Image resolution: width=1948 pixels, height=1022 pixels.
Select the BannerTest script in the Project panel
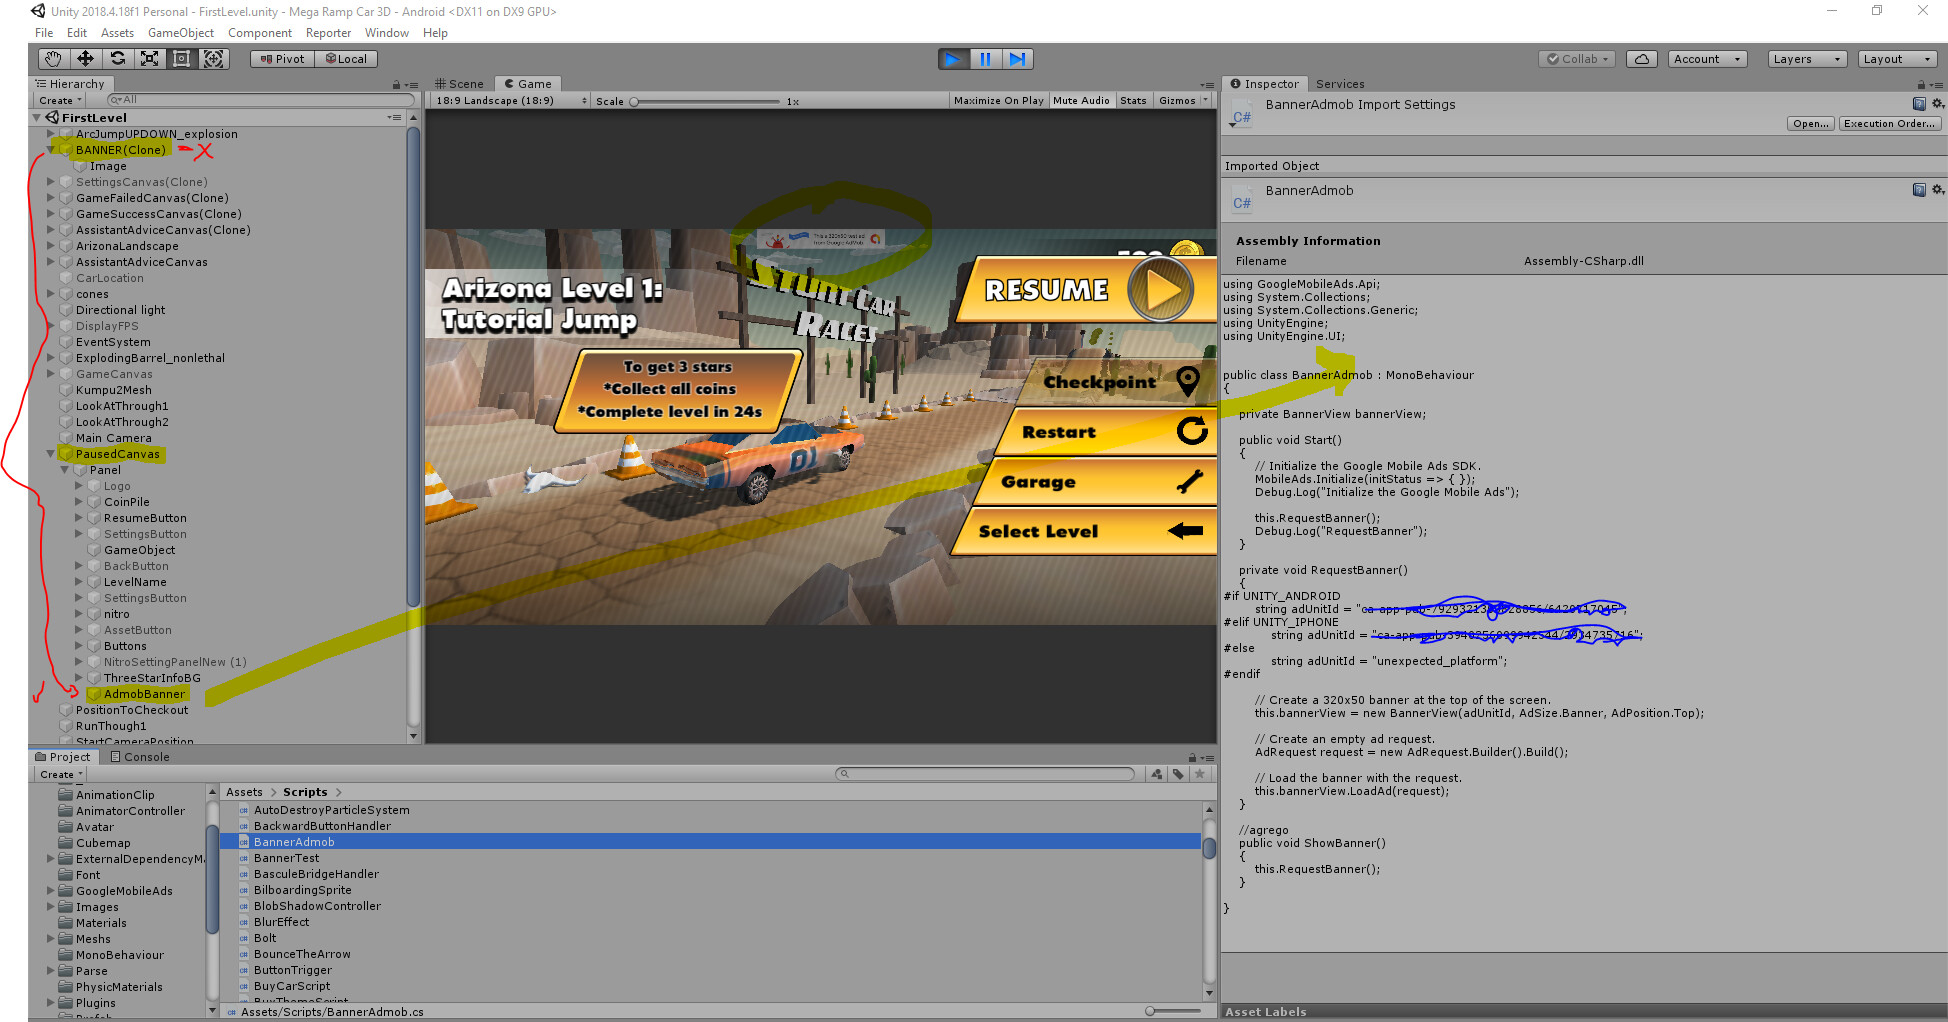286,857
